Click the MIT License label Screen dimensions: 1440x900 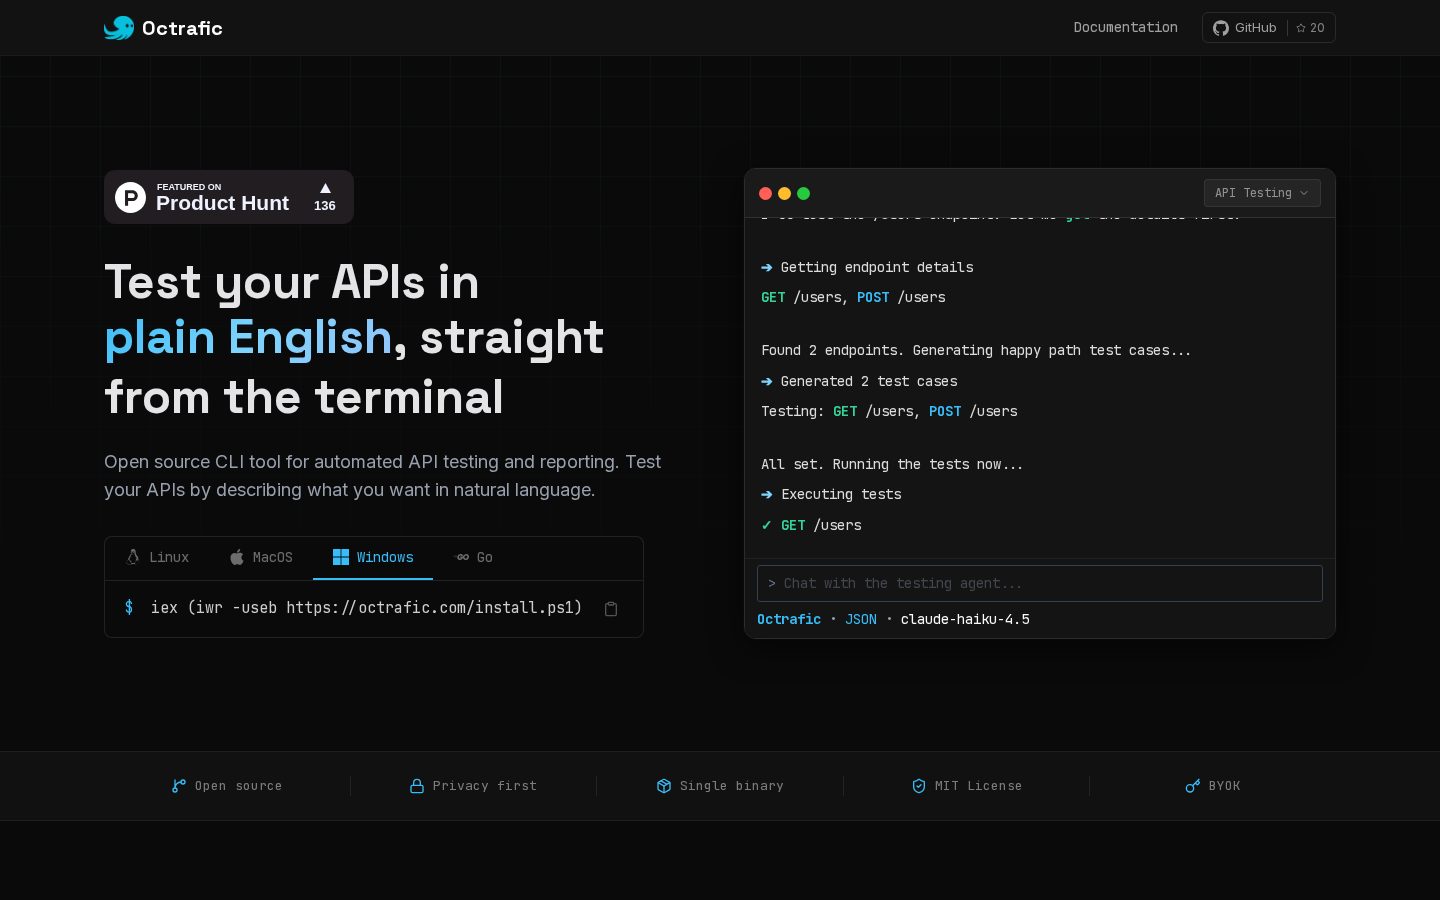(x=978, y=786)
